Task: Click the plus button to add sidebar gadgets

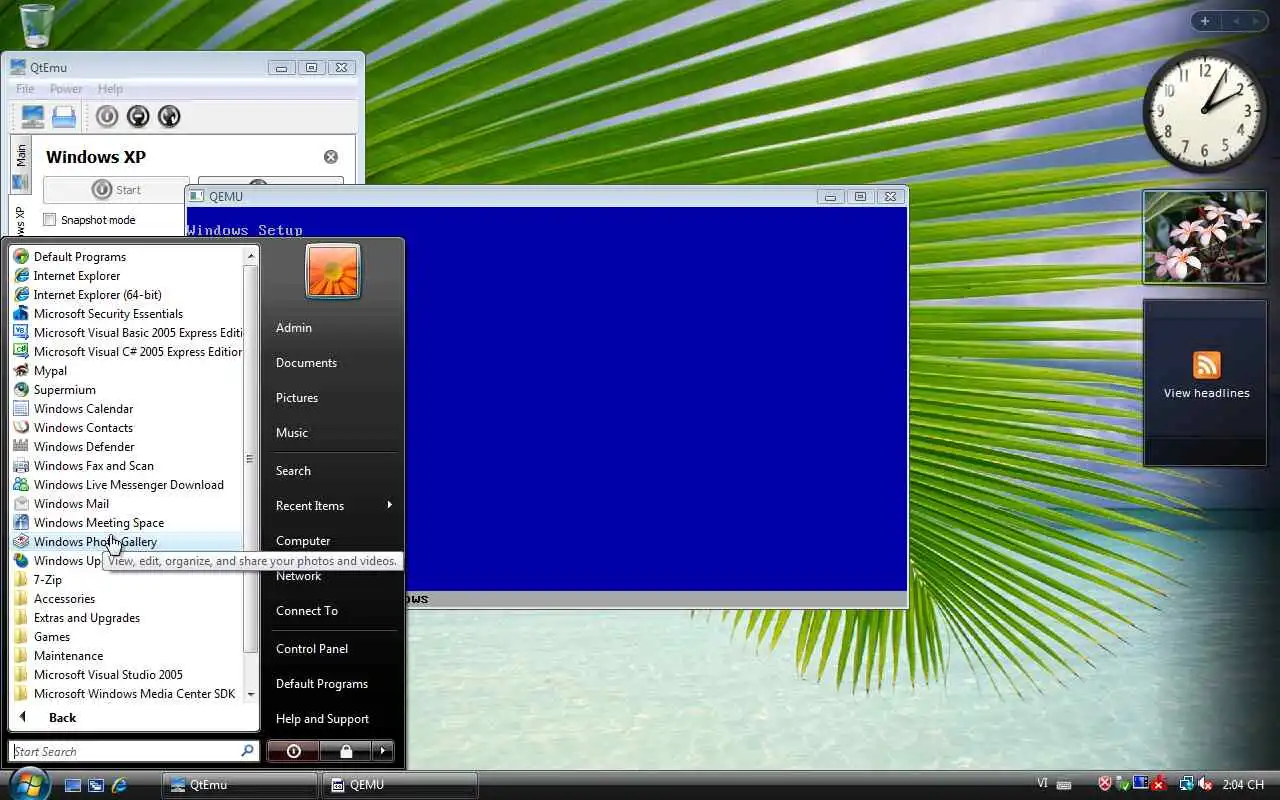Action: coord(1204,21)
